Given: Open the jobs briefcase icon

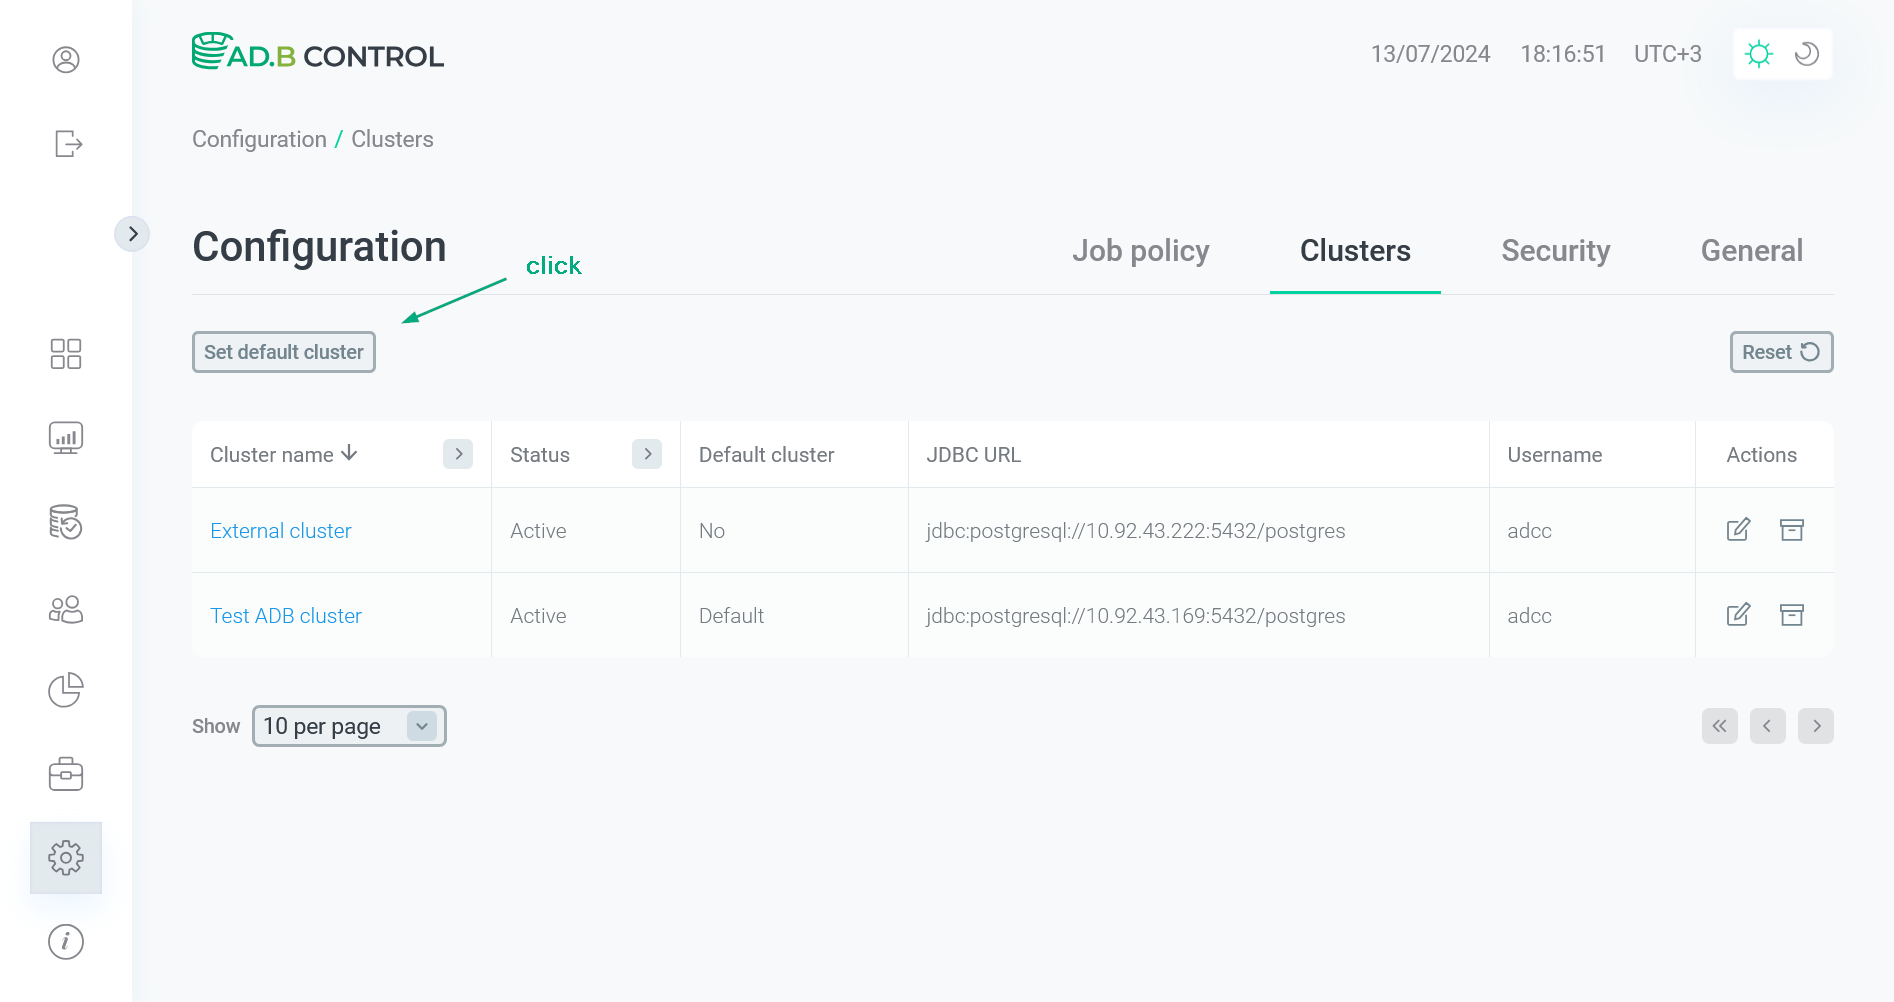Looking at the screenshot, I should 66,773.
